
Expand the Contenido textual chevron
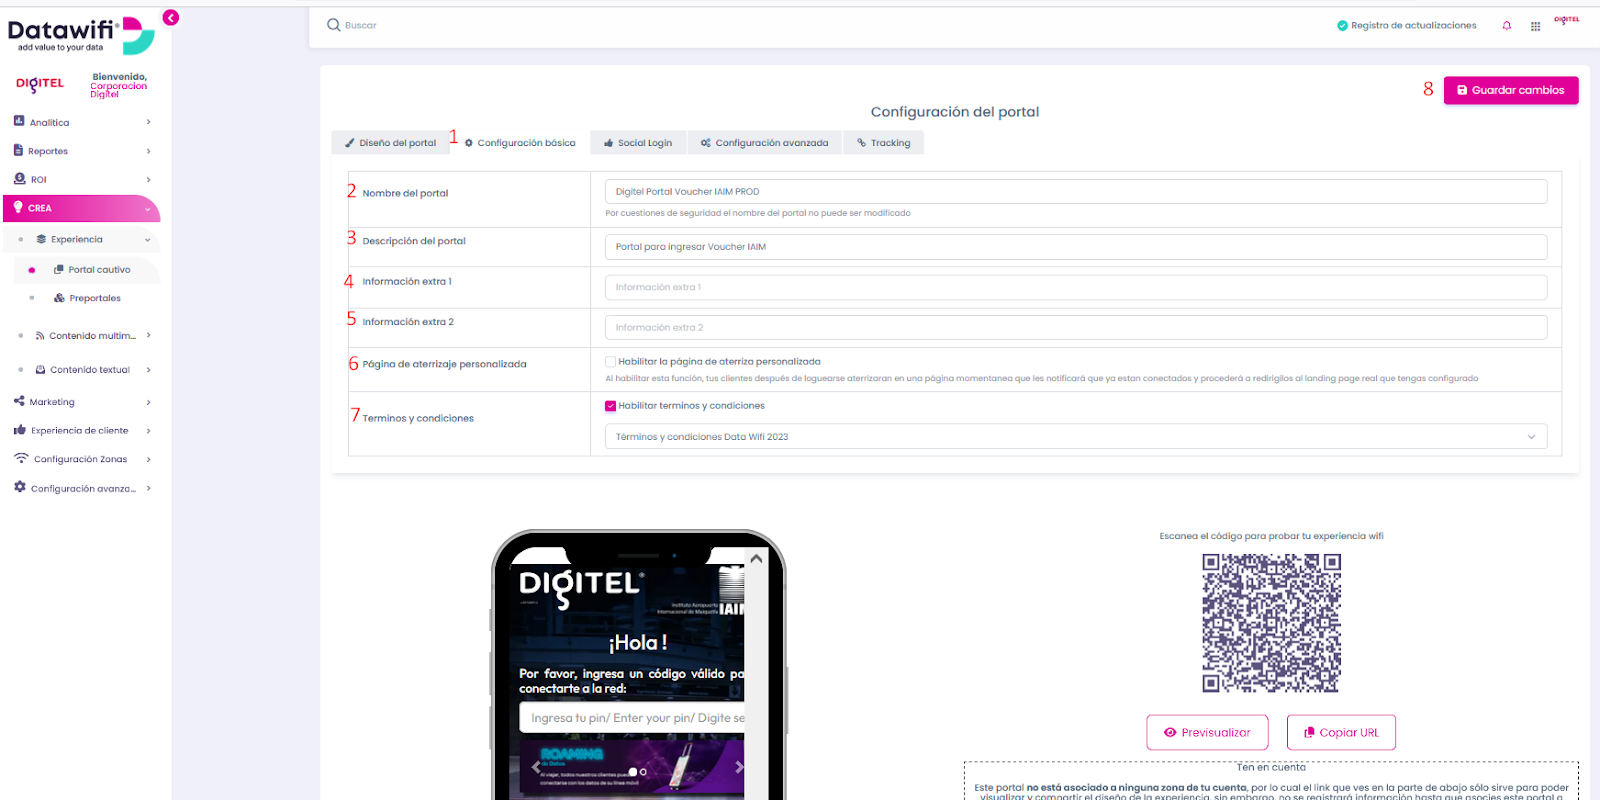[148, 370]
